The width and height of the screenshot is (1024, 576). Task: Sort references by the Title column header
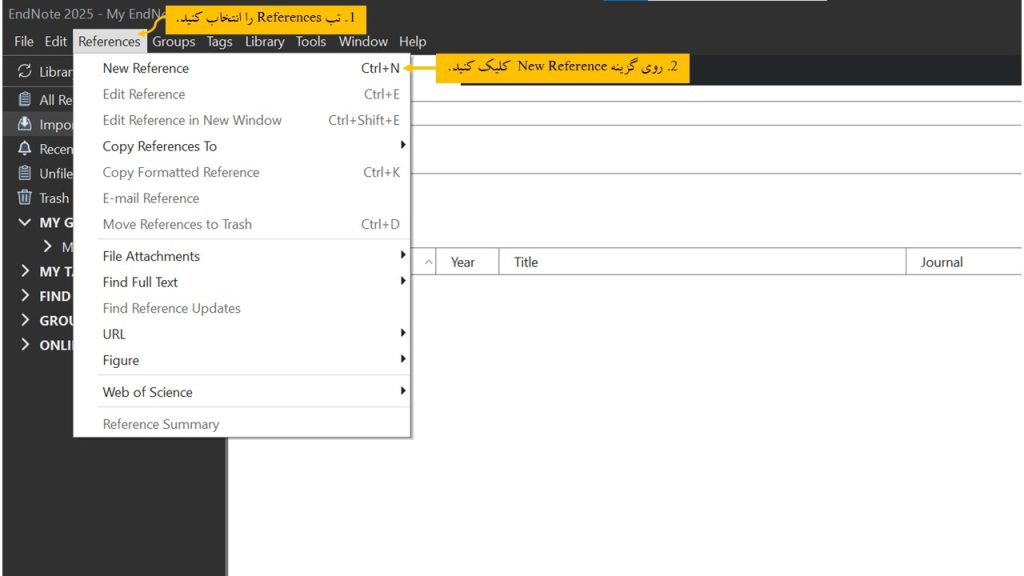click(526, 262)
